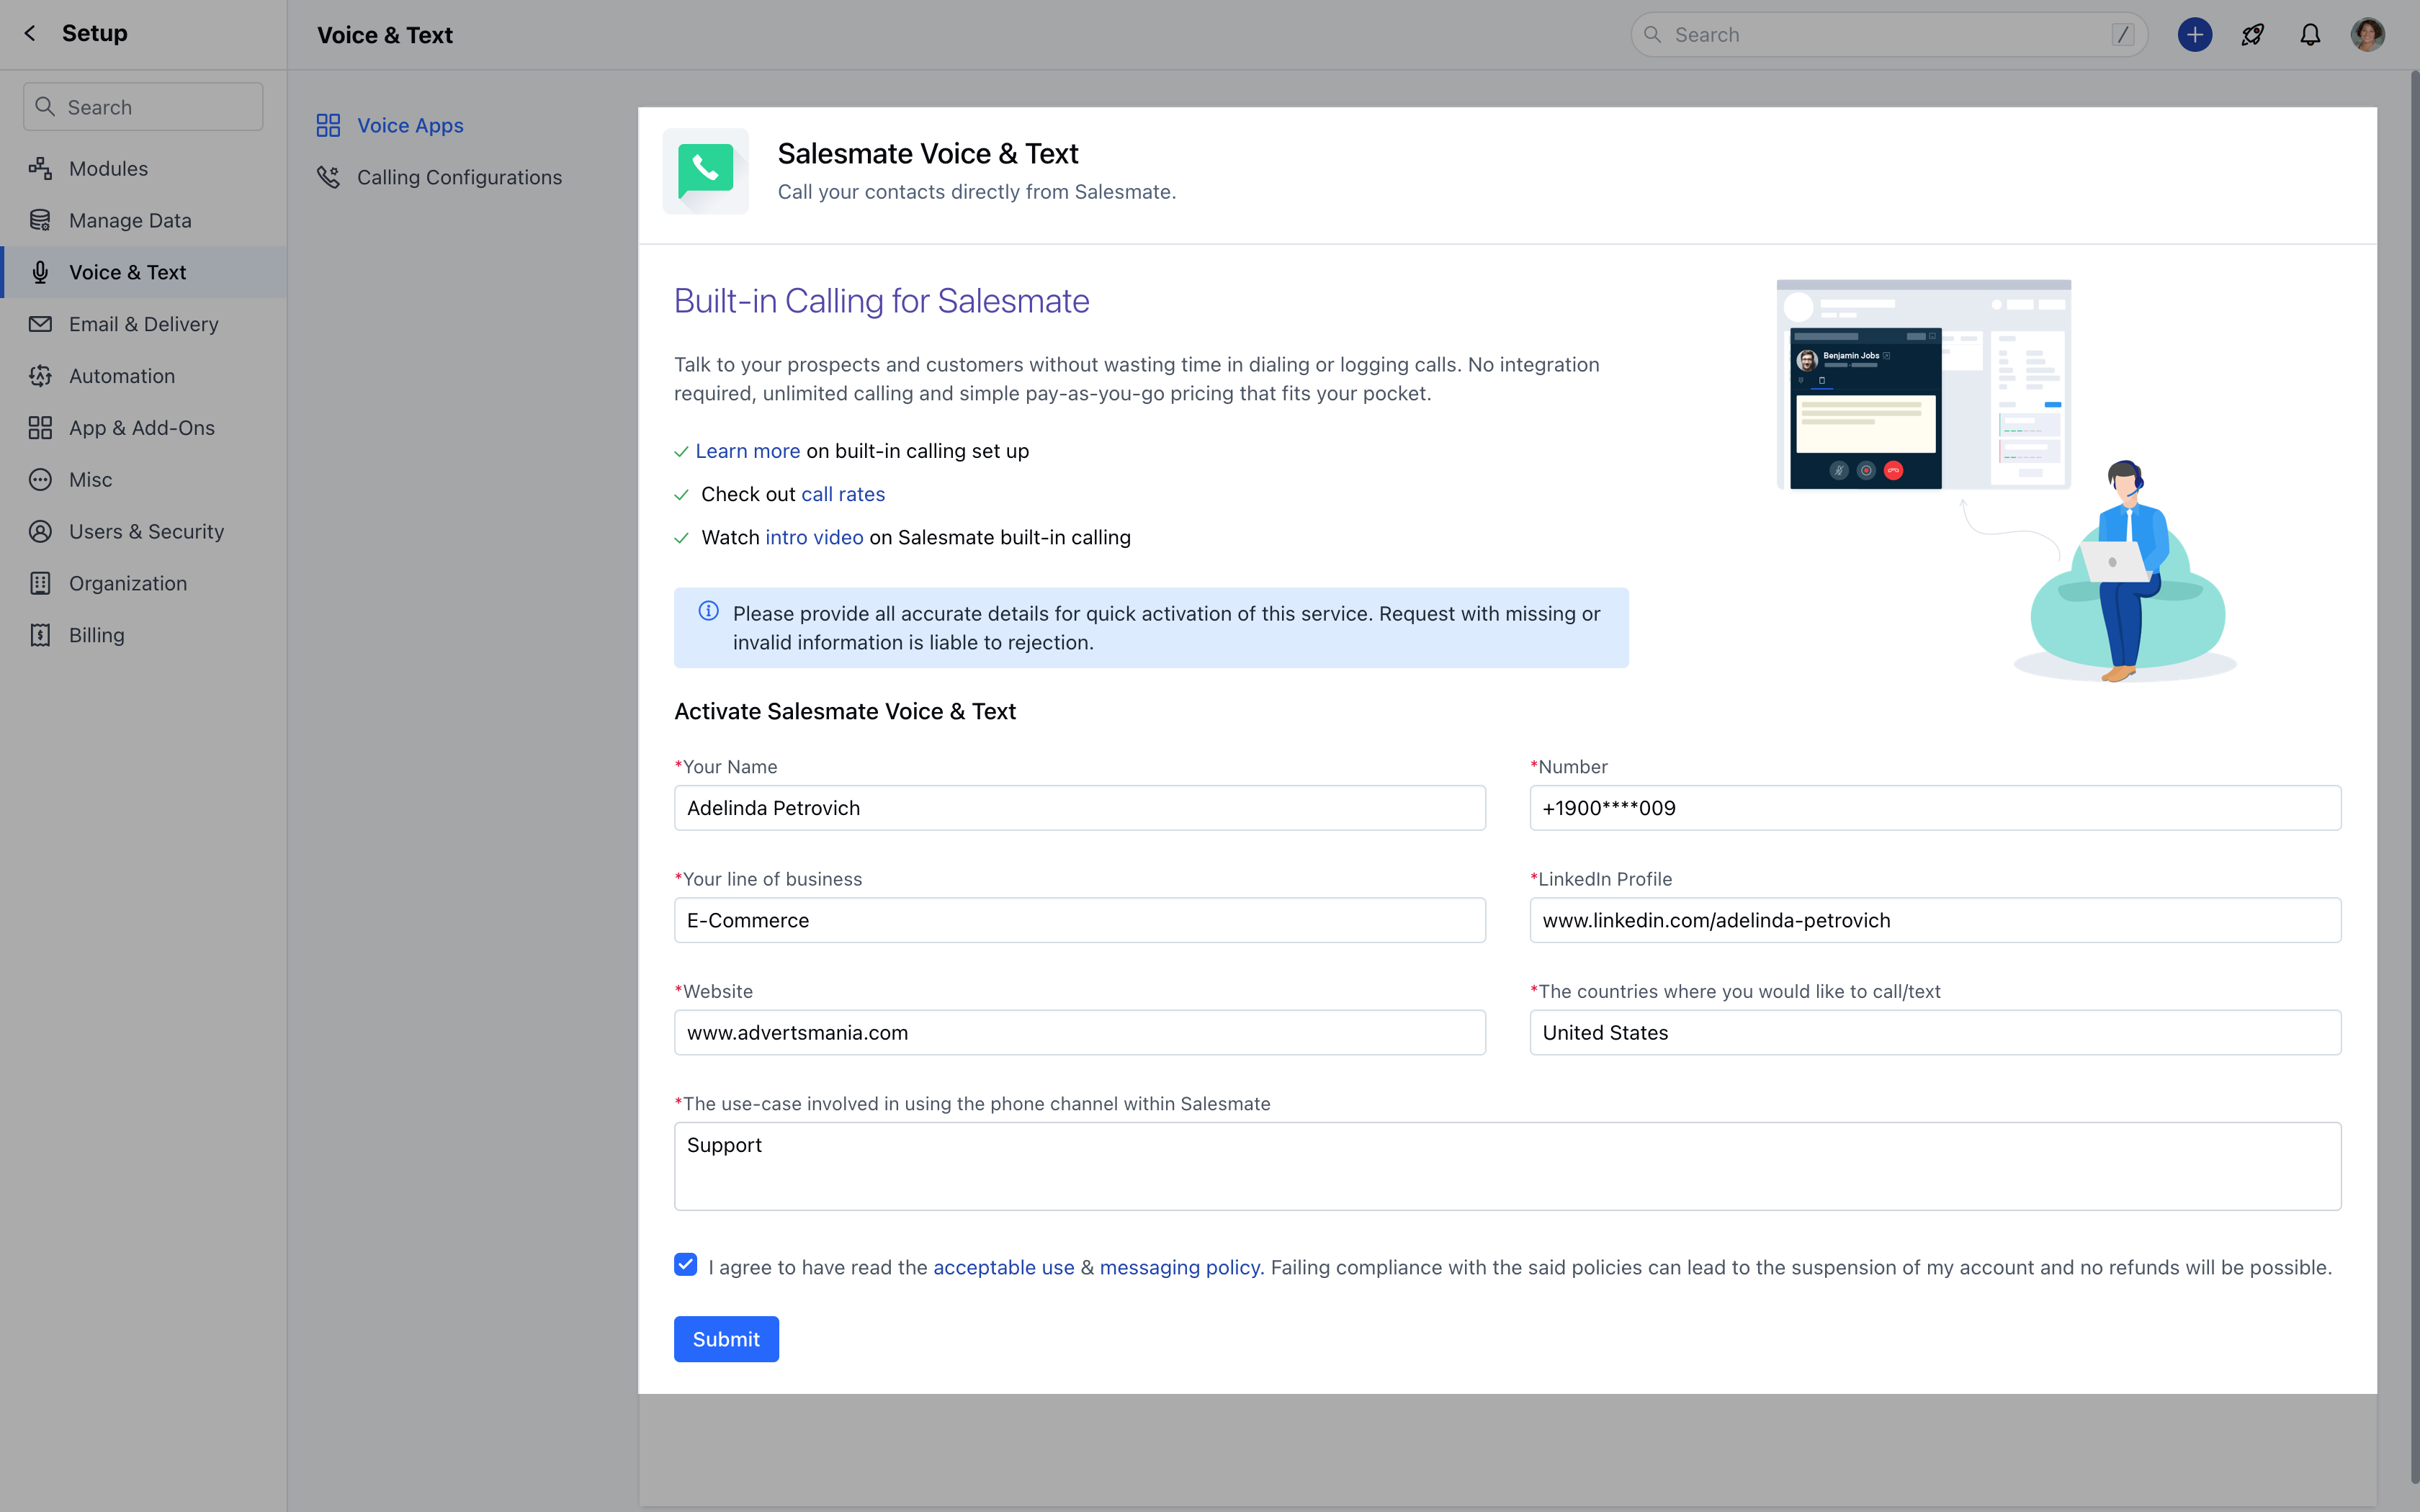Click the back arrow next to Setup
The height and width of the screenshot is (1512, 2420).
[x=30, y=34]
